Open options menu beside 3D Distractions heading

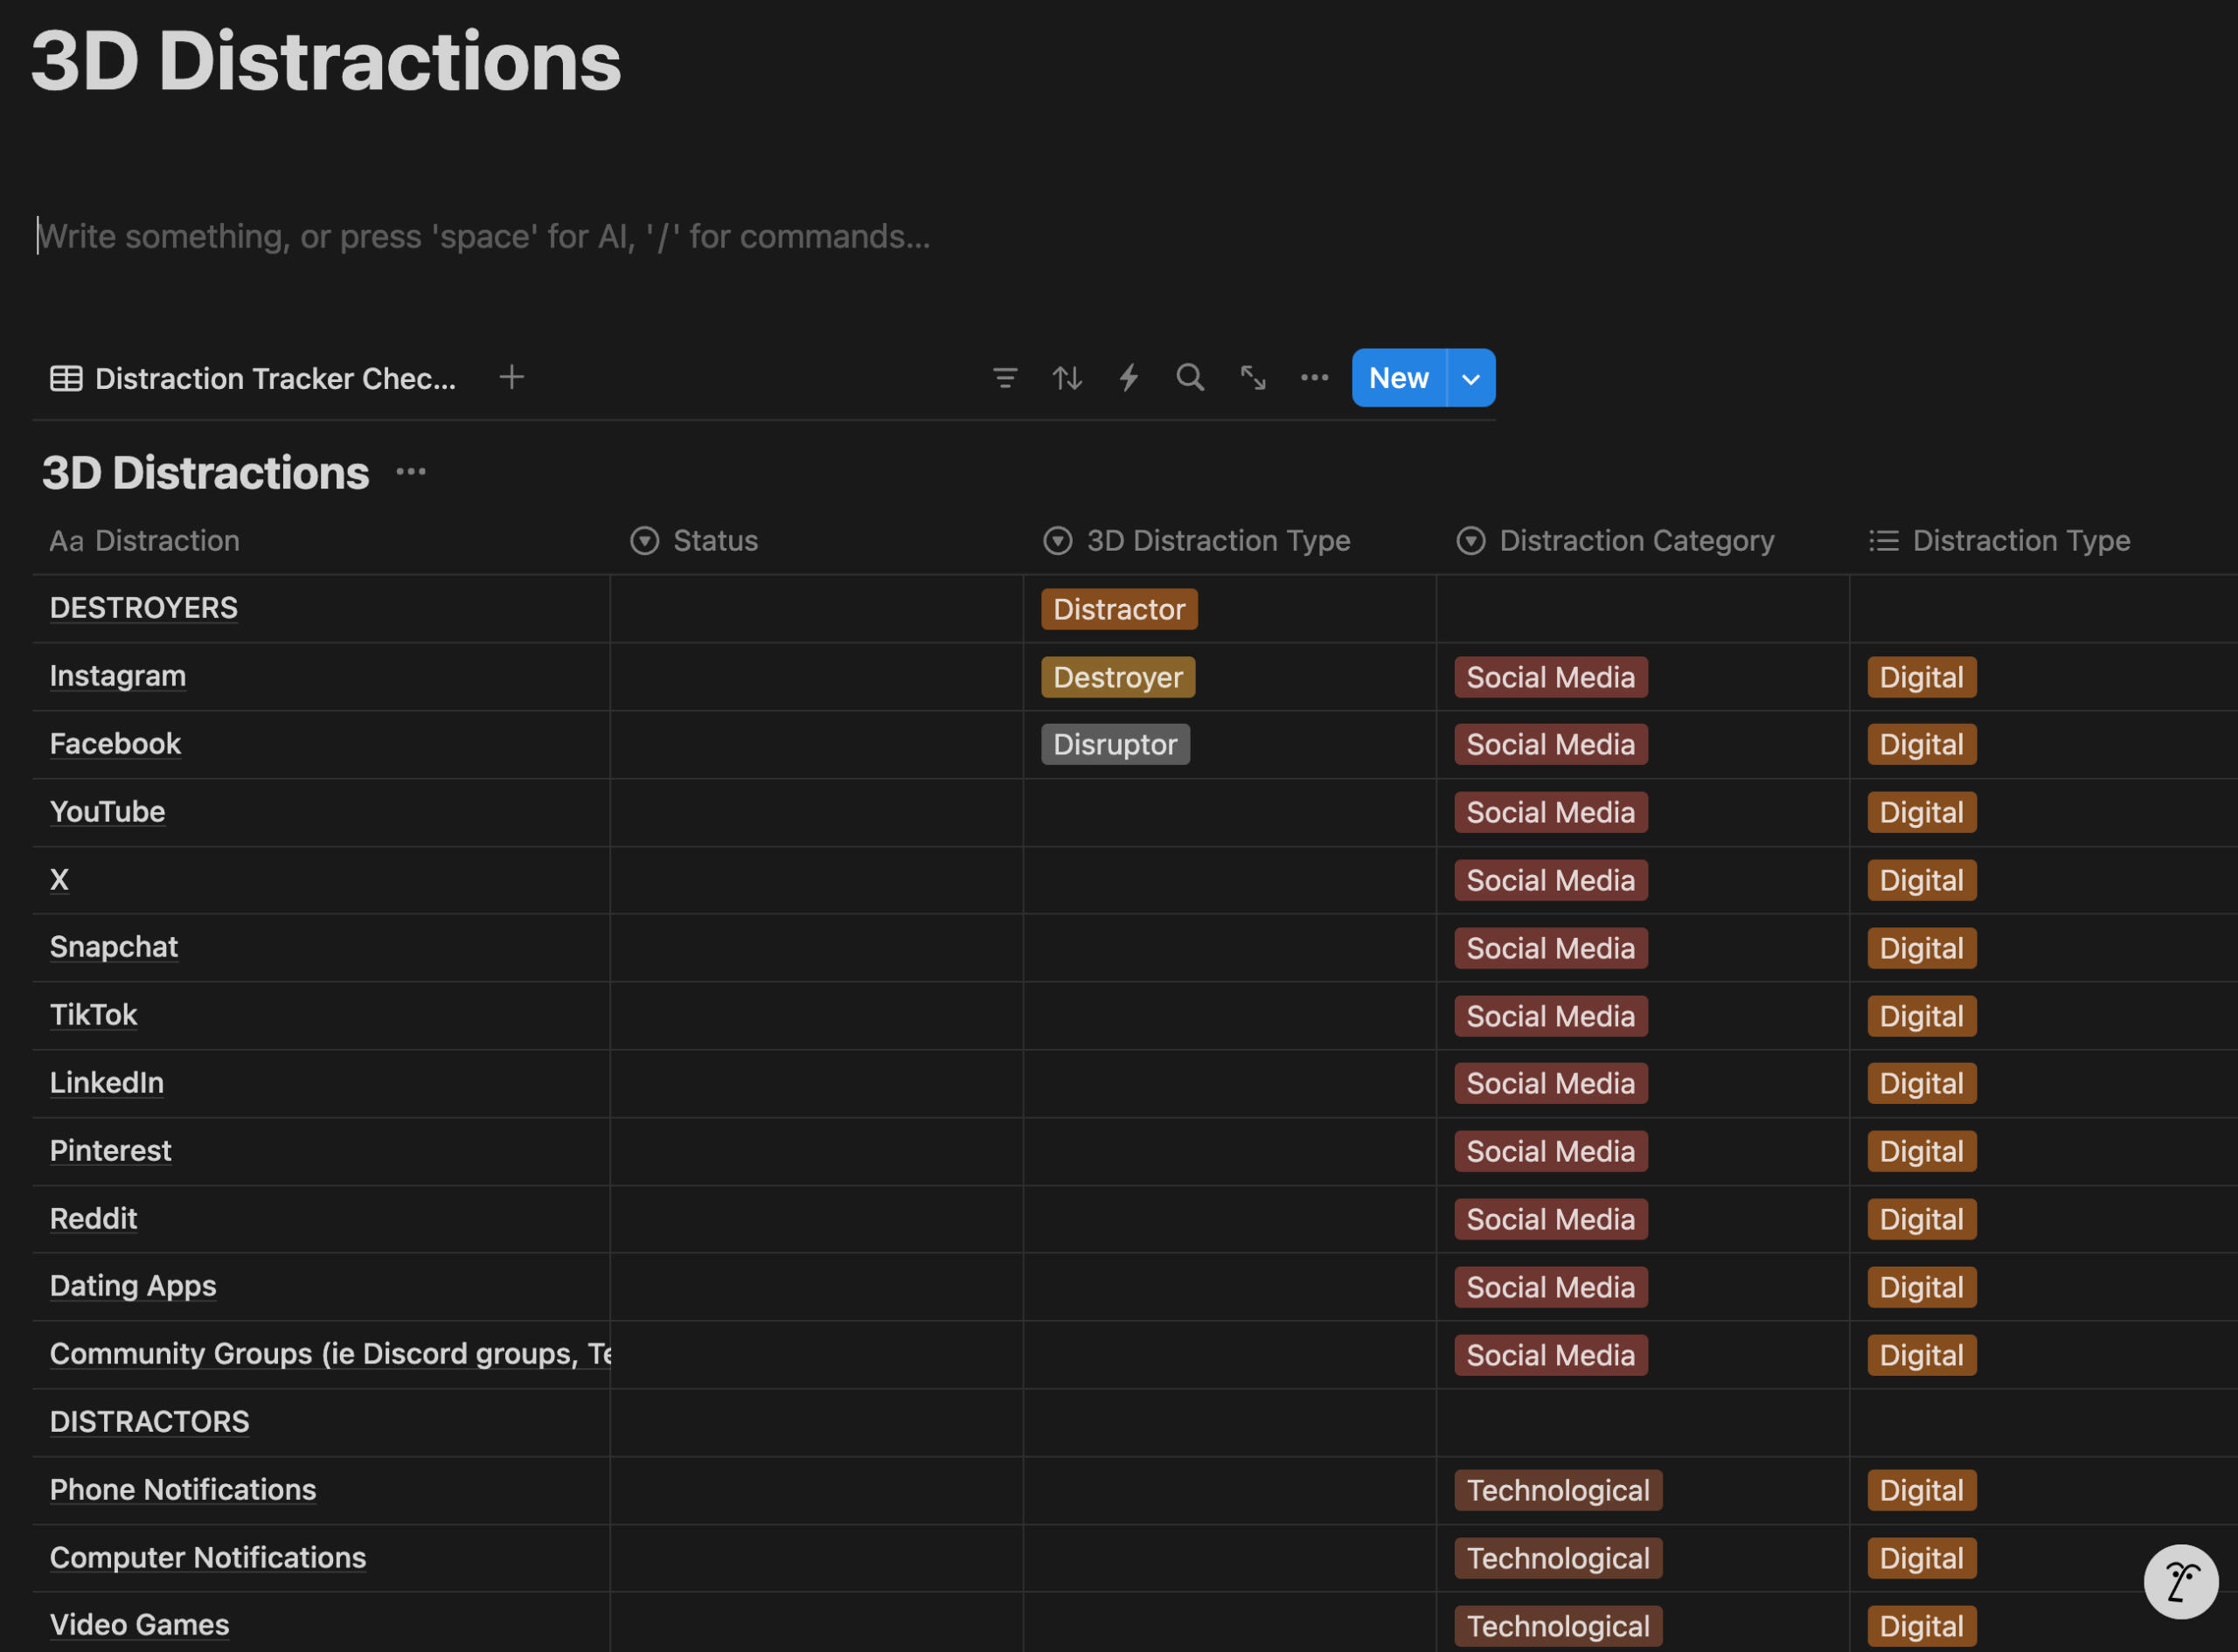[411, 472]
